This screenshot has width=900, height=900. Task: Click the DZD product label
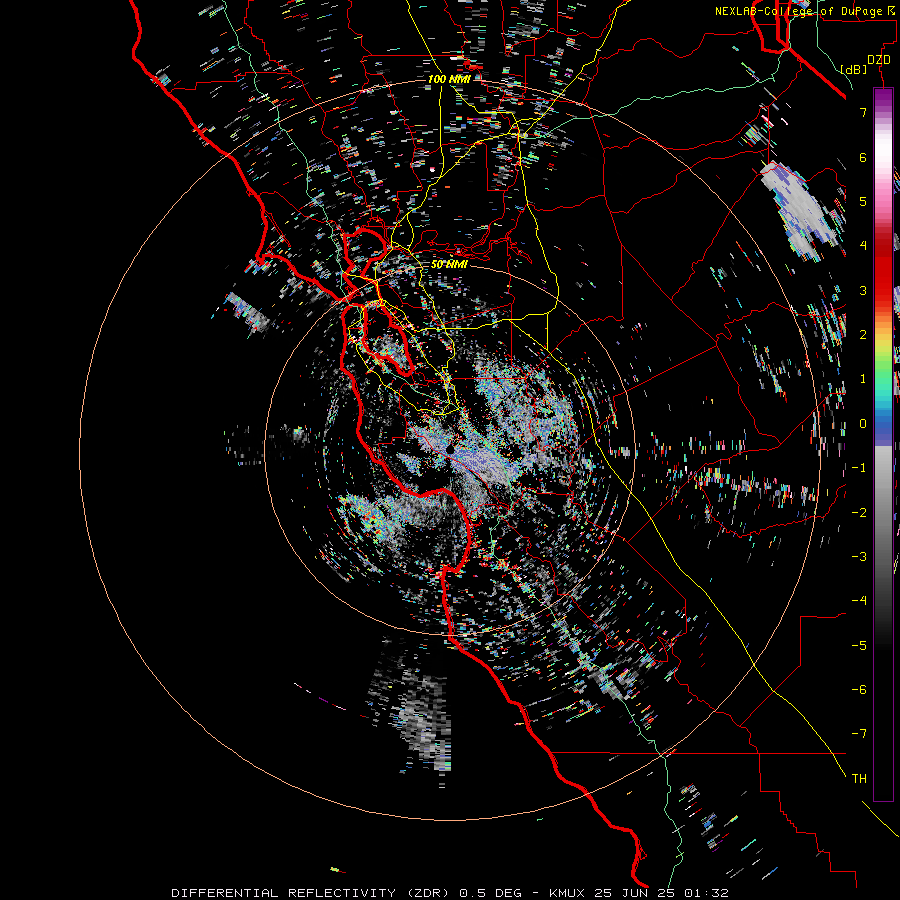coord(878,60)
